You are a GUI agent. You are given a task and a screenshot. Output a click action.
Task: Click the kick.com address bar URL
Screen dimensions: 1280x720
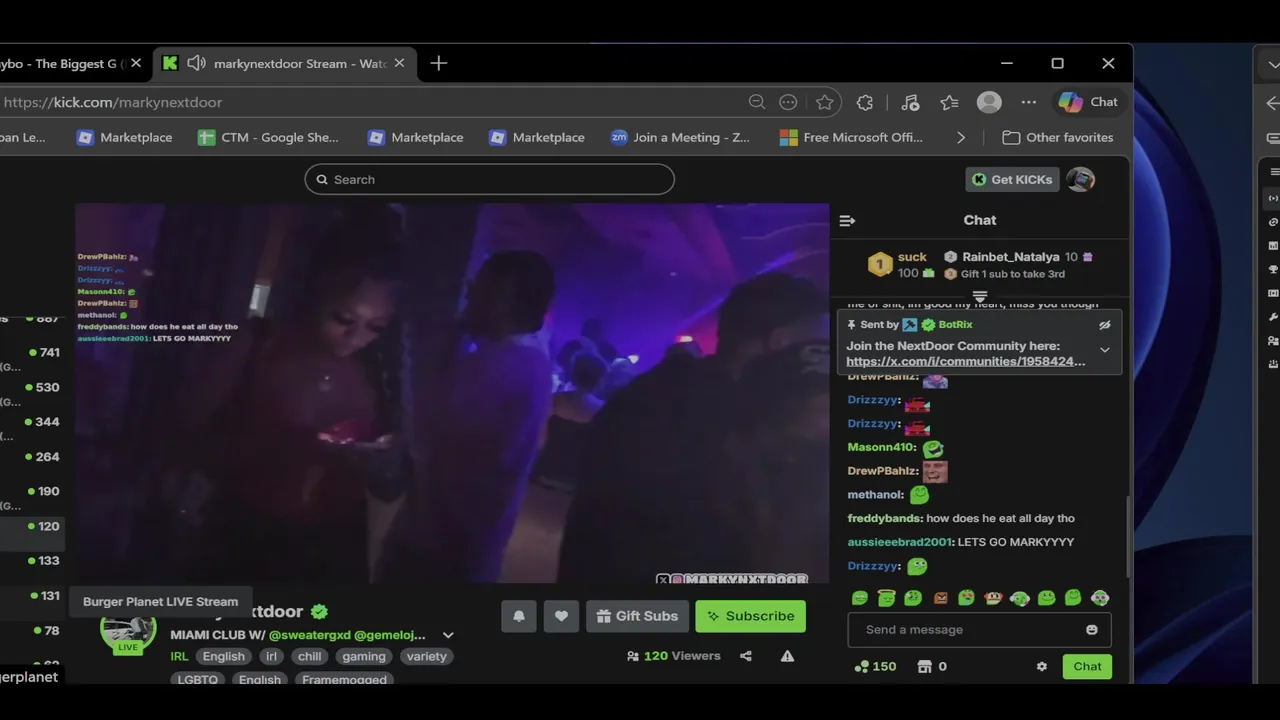click(113, 102)
